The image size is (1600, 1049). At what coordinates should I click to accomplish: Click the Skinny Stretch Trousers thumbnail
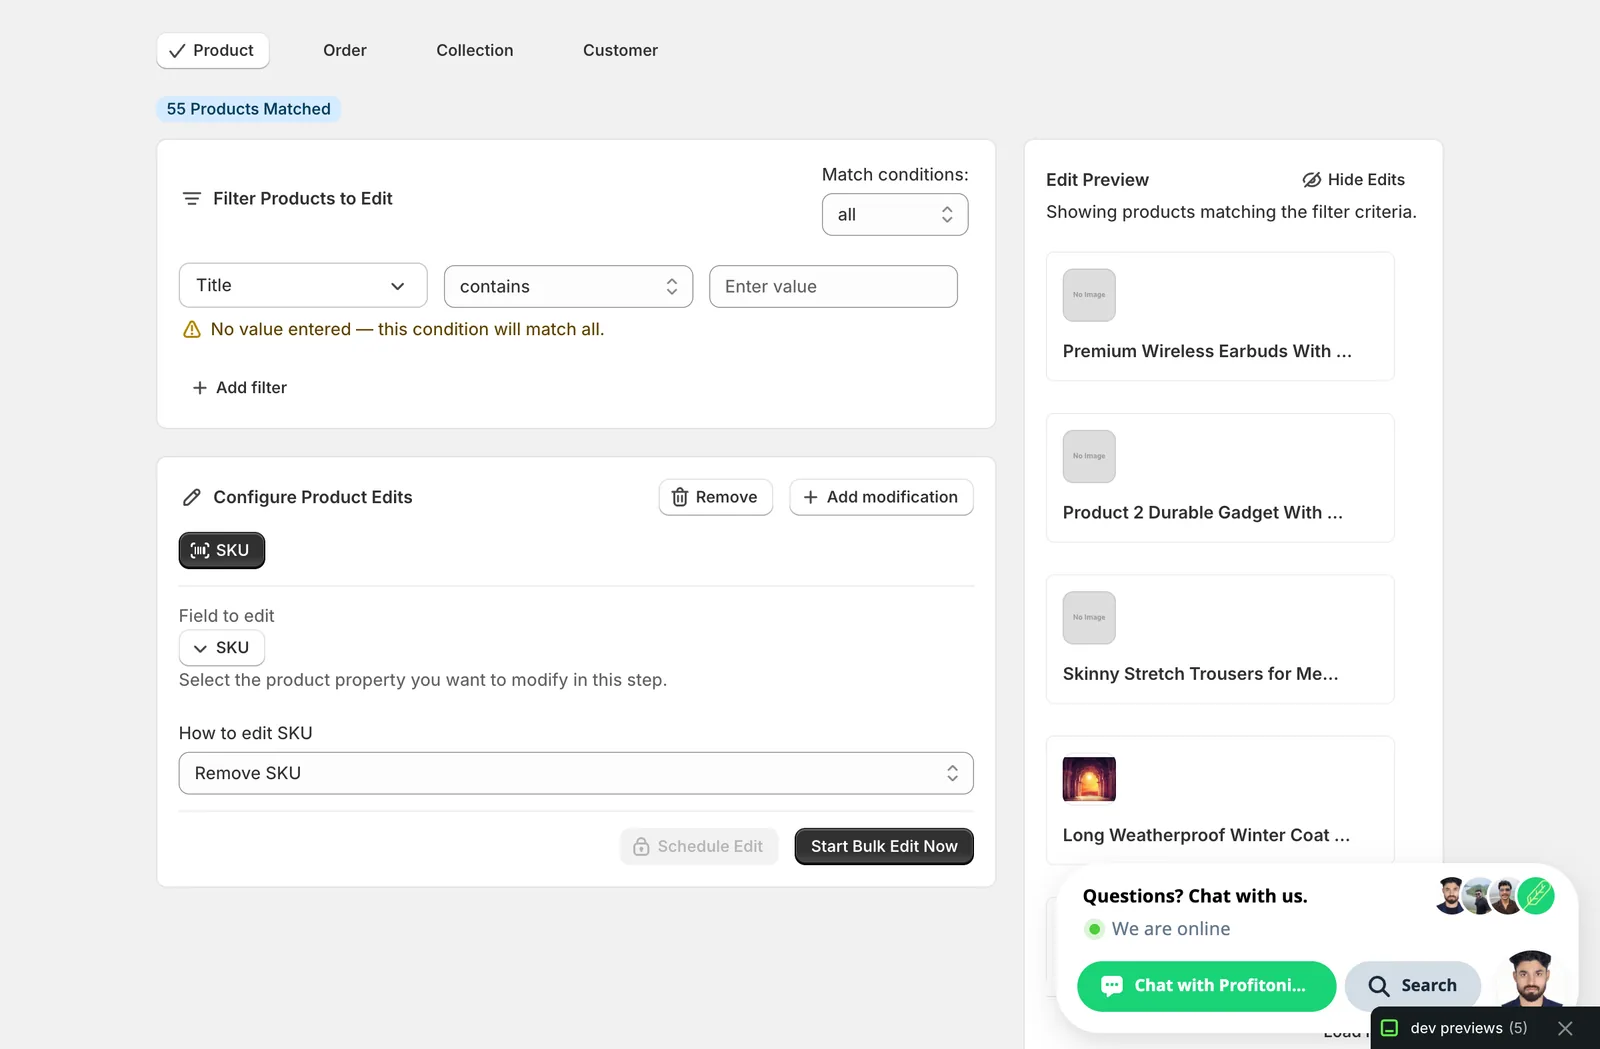[1089, 618]
